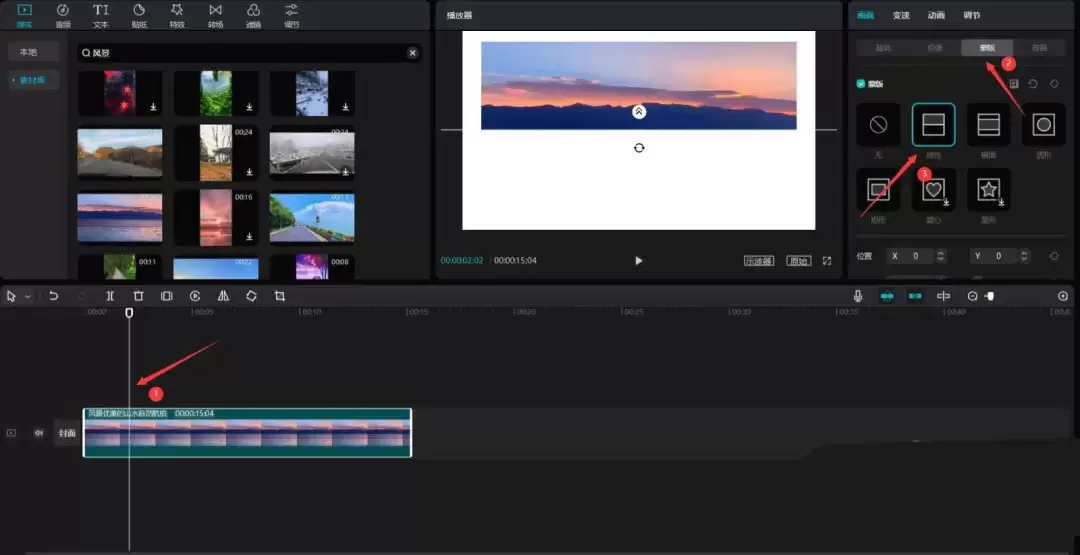
Task: Select the heart mask shape
Action: pyautogui.click(x=933, y=189)
